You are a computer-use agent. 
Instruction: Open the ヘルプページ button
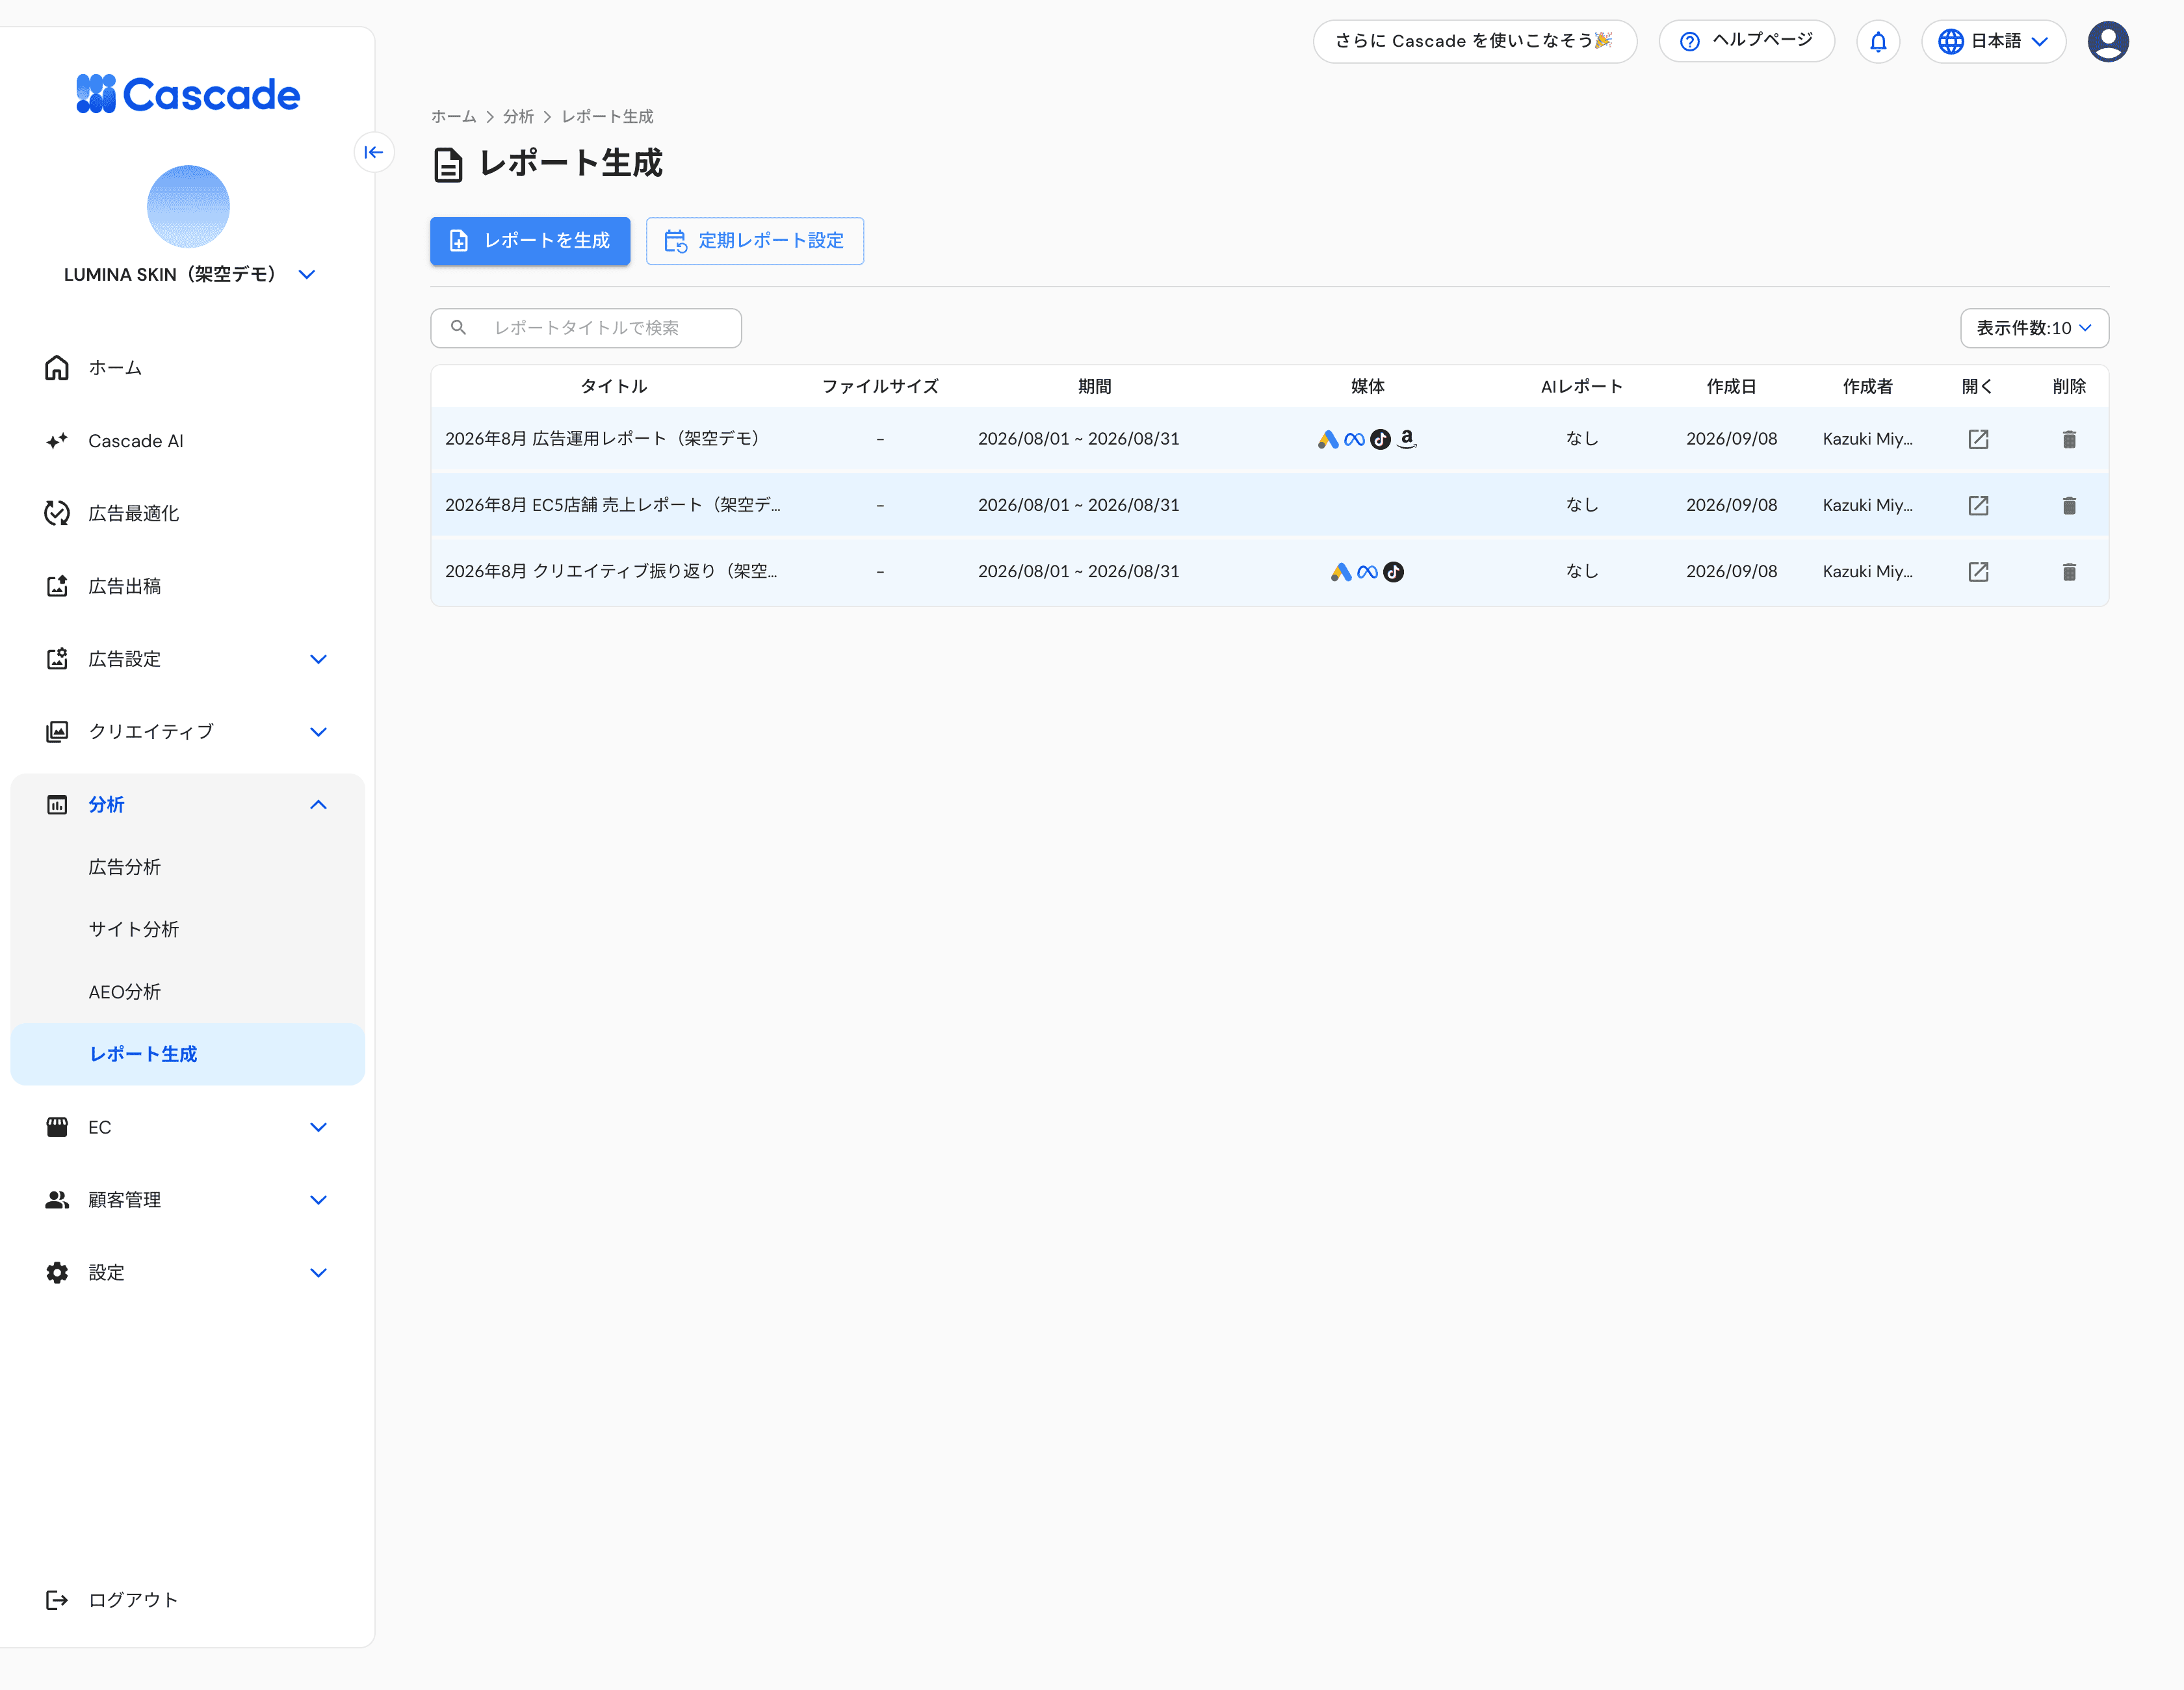(x=1746, y=41)
